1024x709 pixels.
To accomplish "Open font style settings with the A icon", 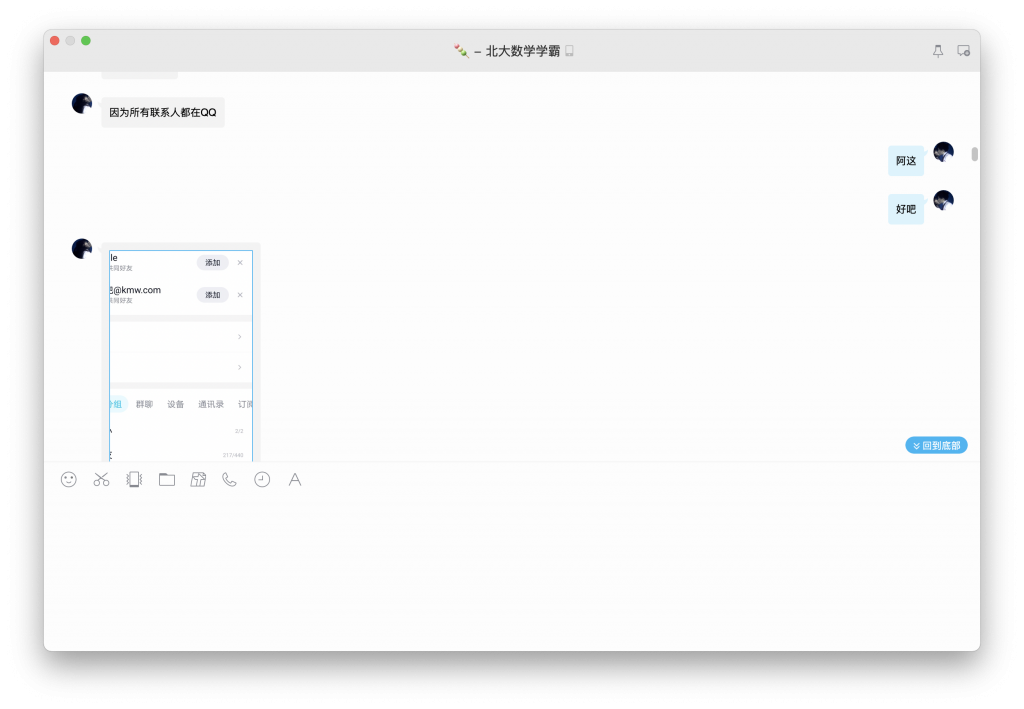I will [x=294, y=479].
